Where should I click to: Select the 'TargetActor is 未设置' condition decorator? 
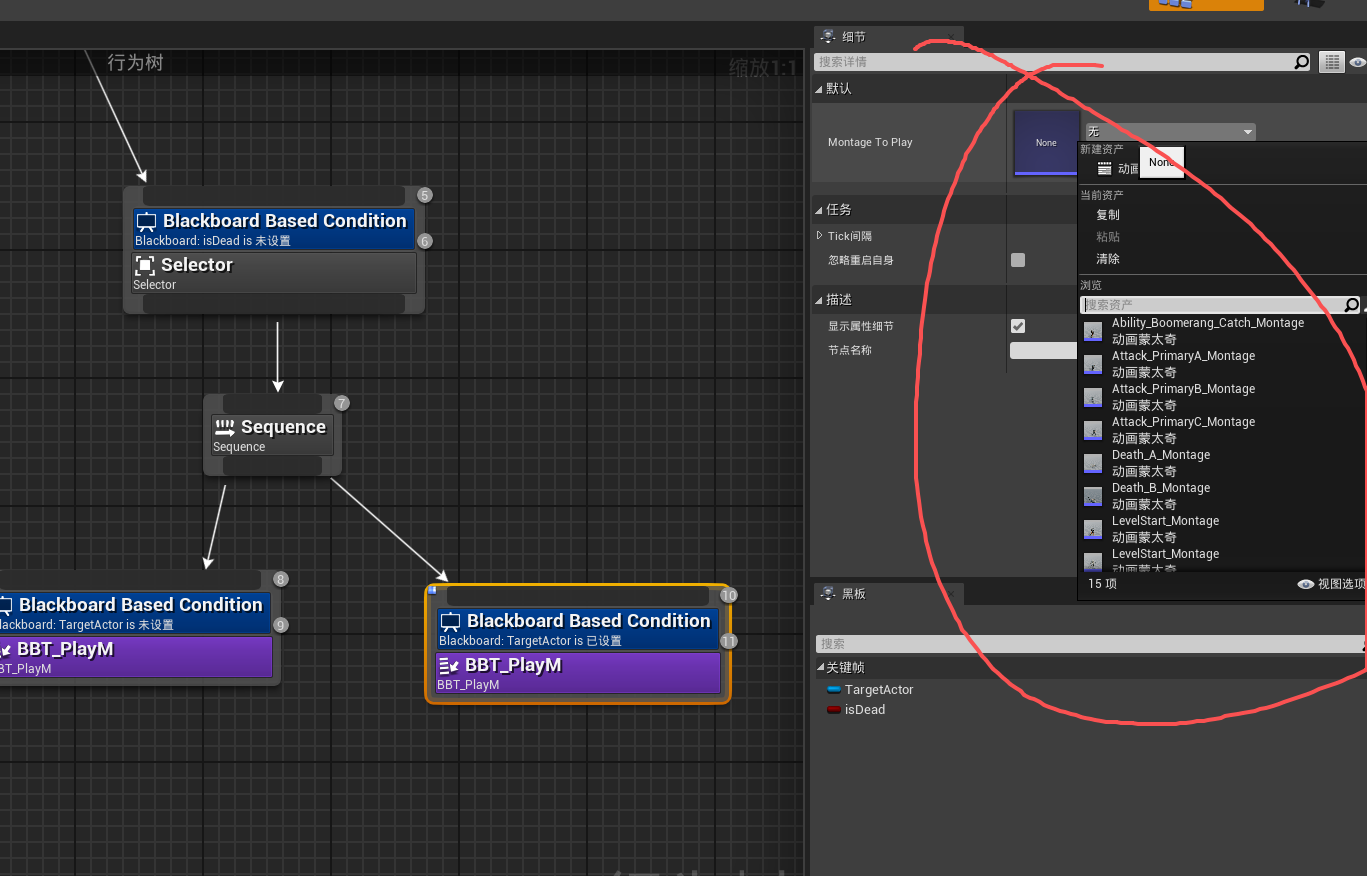coord(135,613)
